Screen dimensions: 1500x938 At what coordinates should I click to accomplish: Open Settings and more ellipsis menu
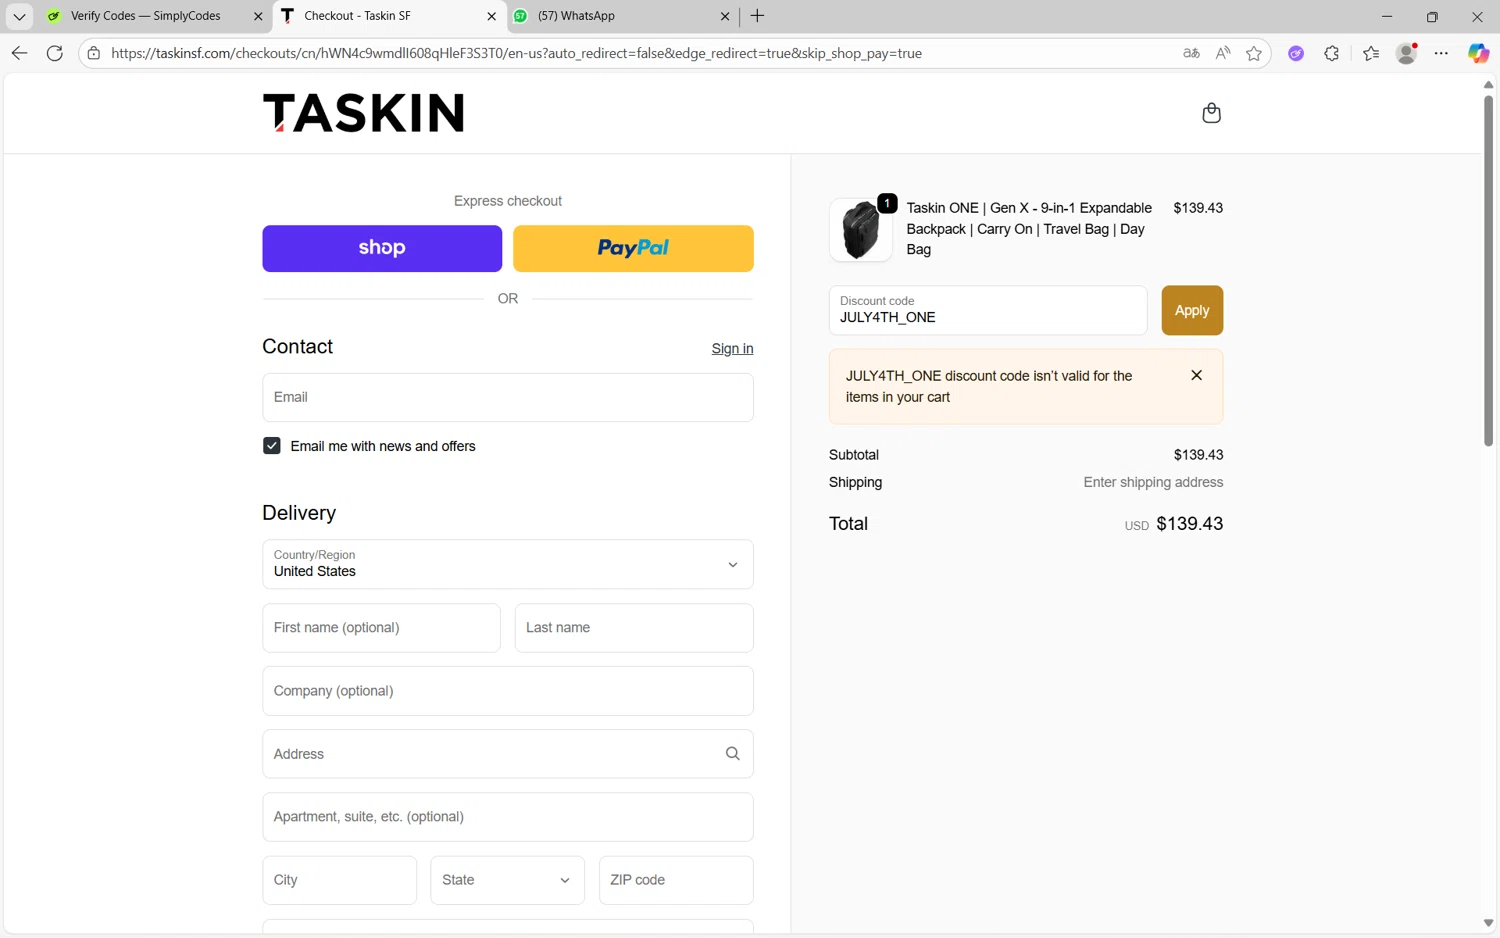1441,53
